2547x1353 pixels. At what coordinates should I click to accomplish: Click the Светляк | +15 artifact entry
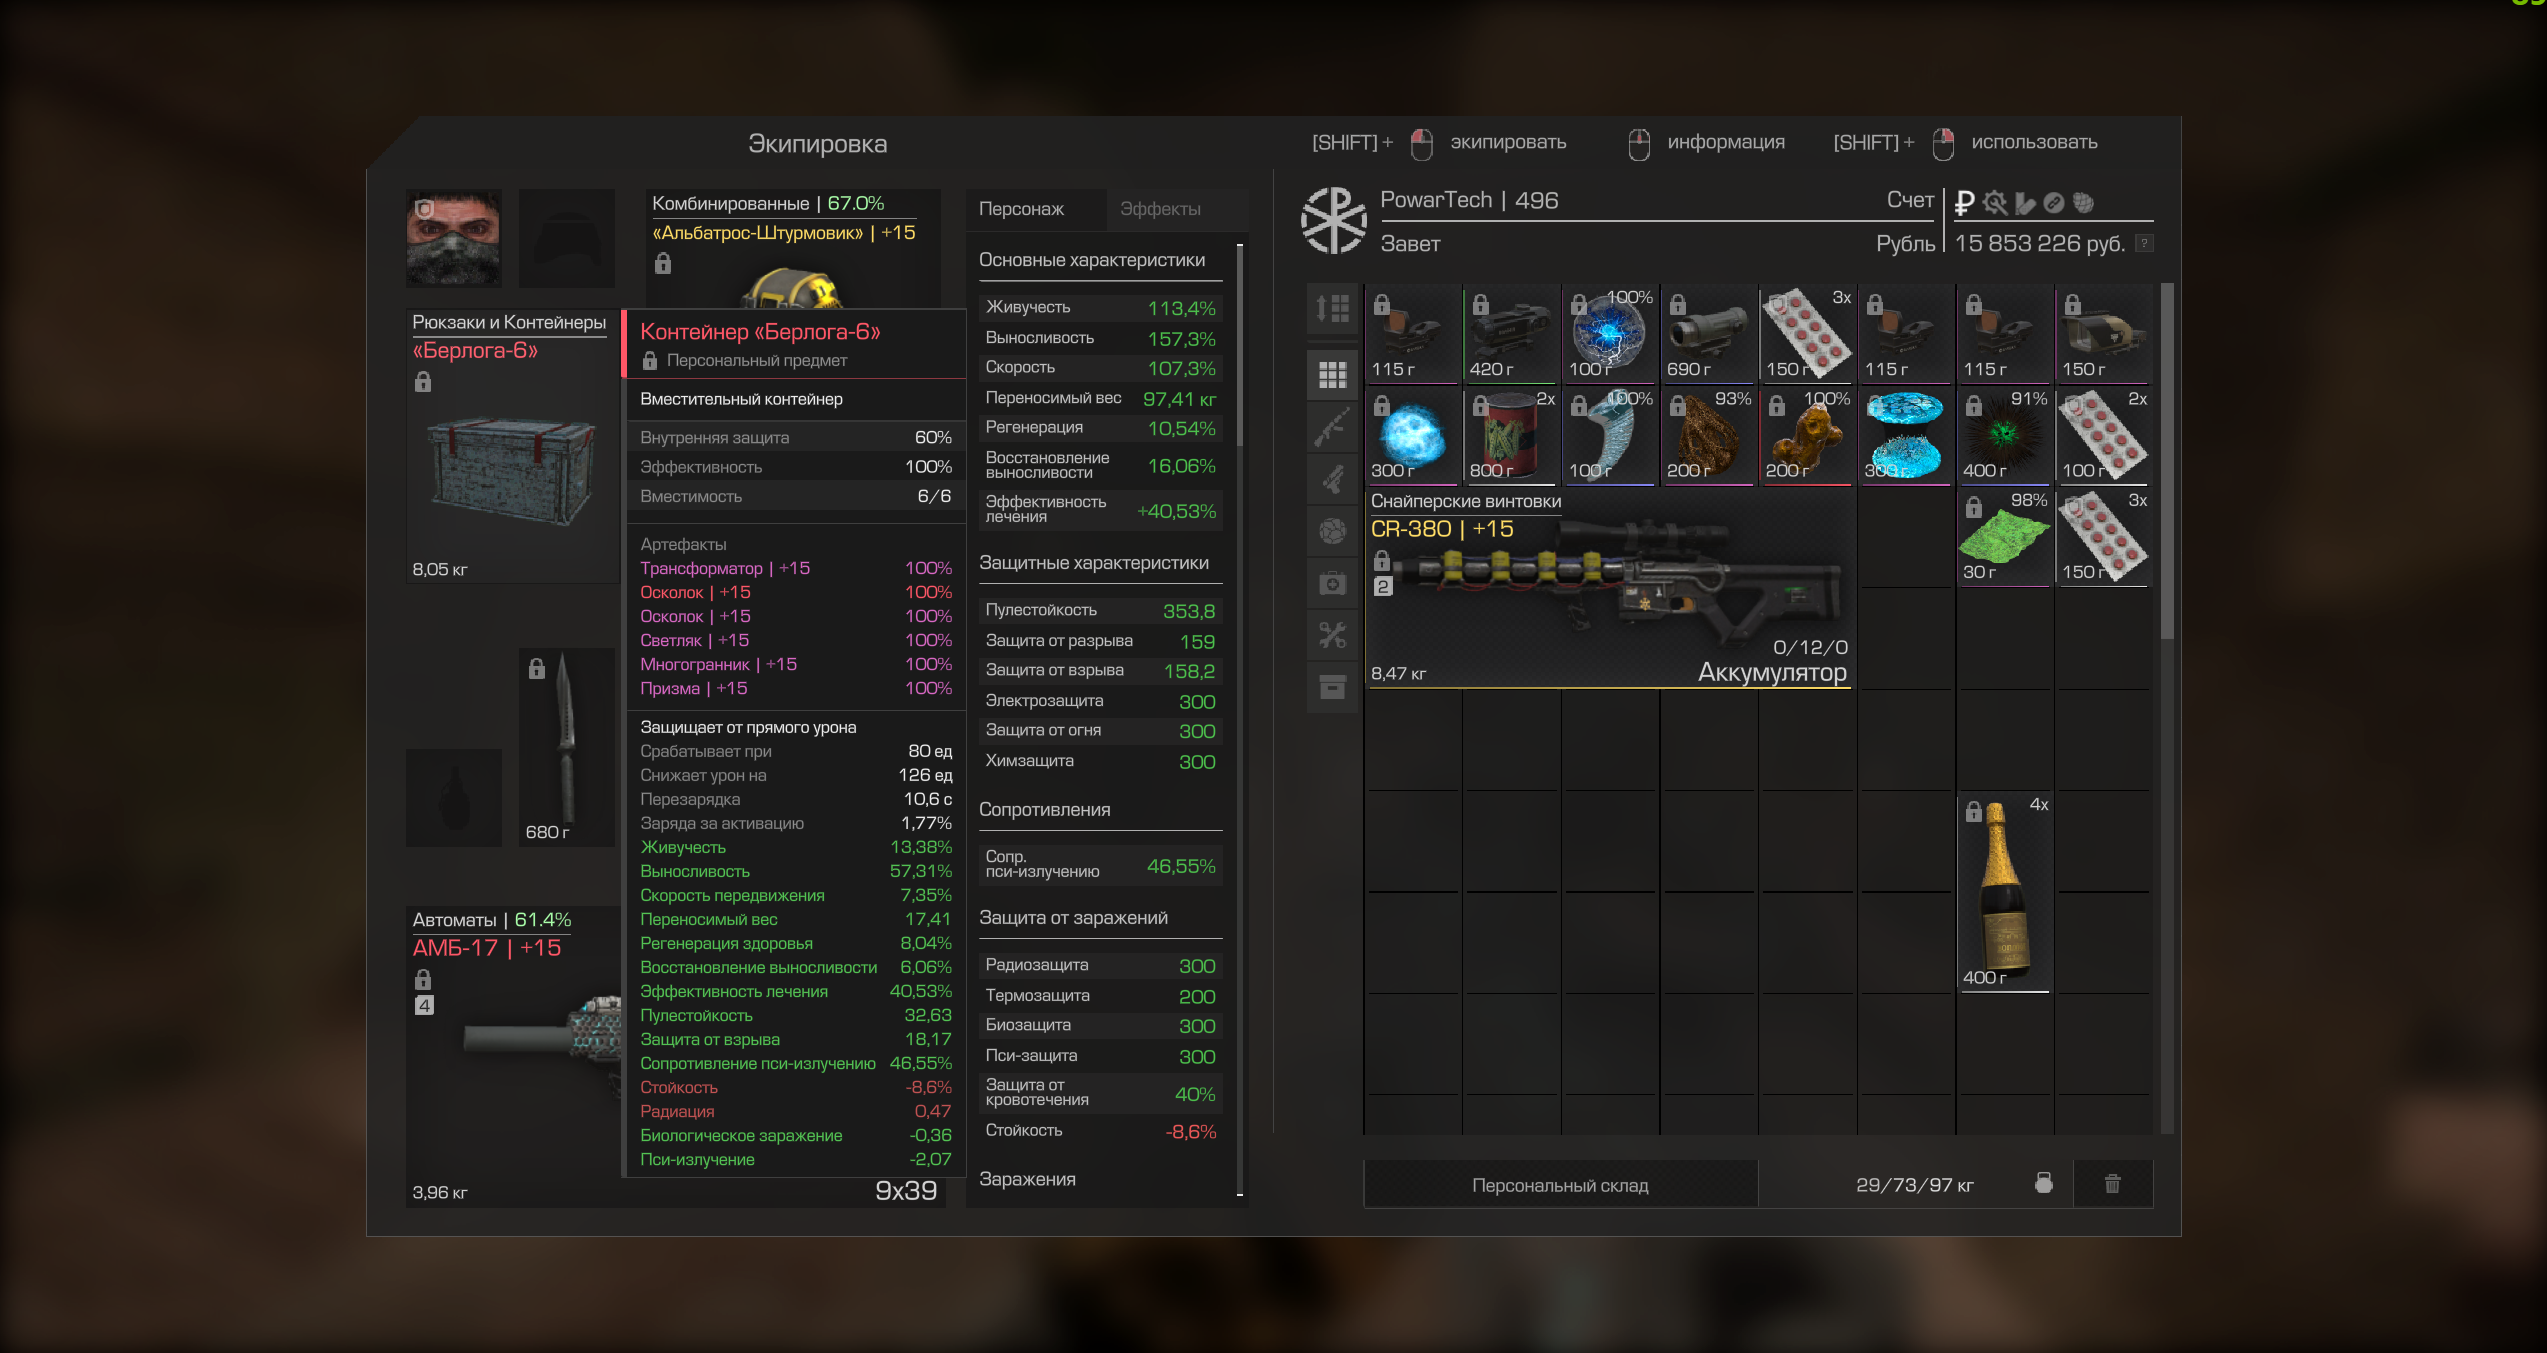coord(796,640)
